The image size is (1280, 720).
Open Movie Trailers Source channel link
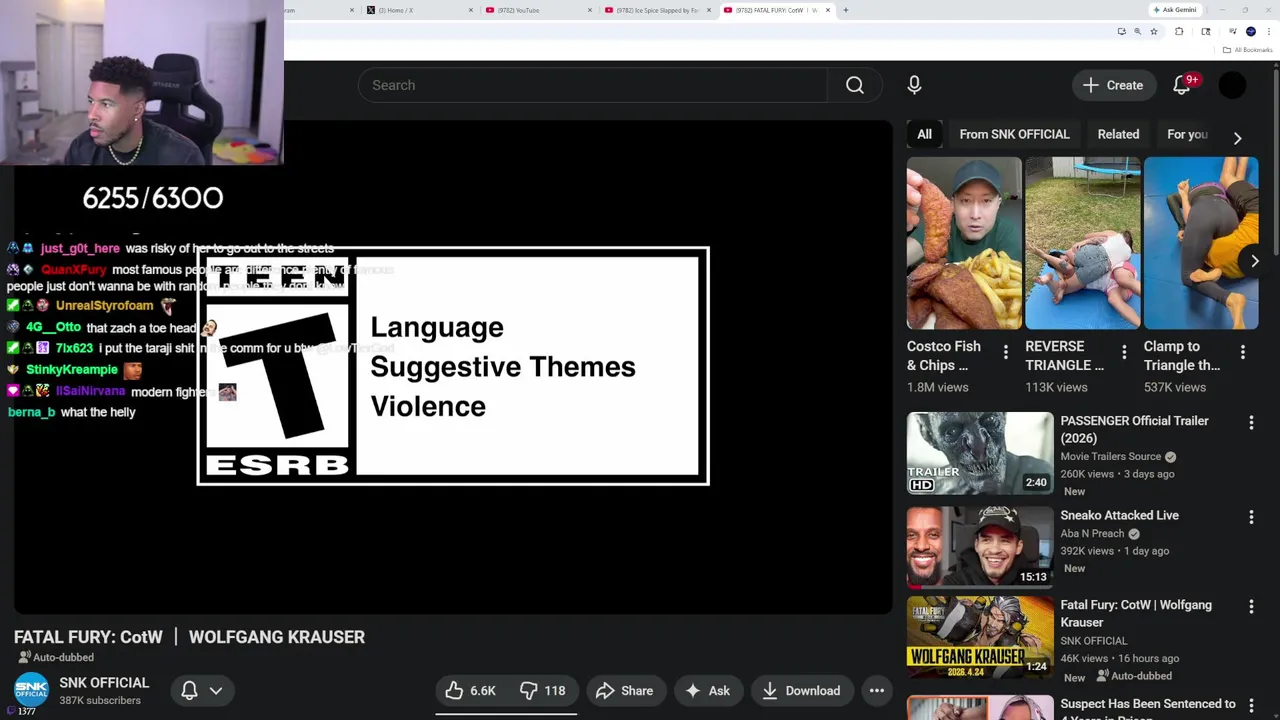point(1110,456)
